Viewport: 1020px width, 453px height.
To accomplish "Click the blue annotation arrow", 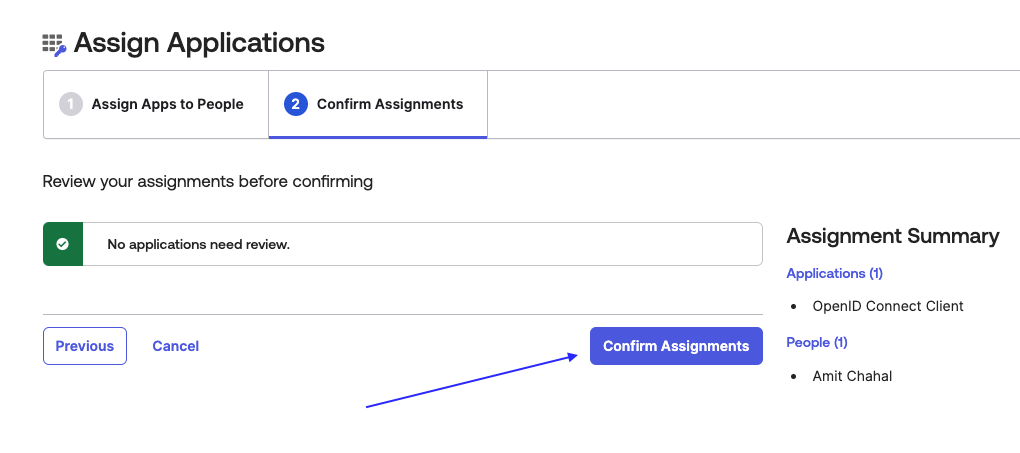I will [x=472, y=380].
